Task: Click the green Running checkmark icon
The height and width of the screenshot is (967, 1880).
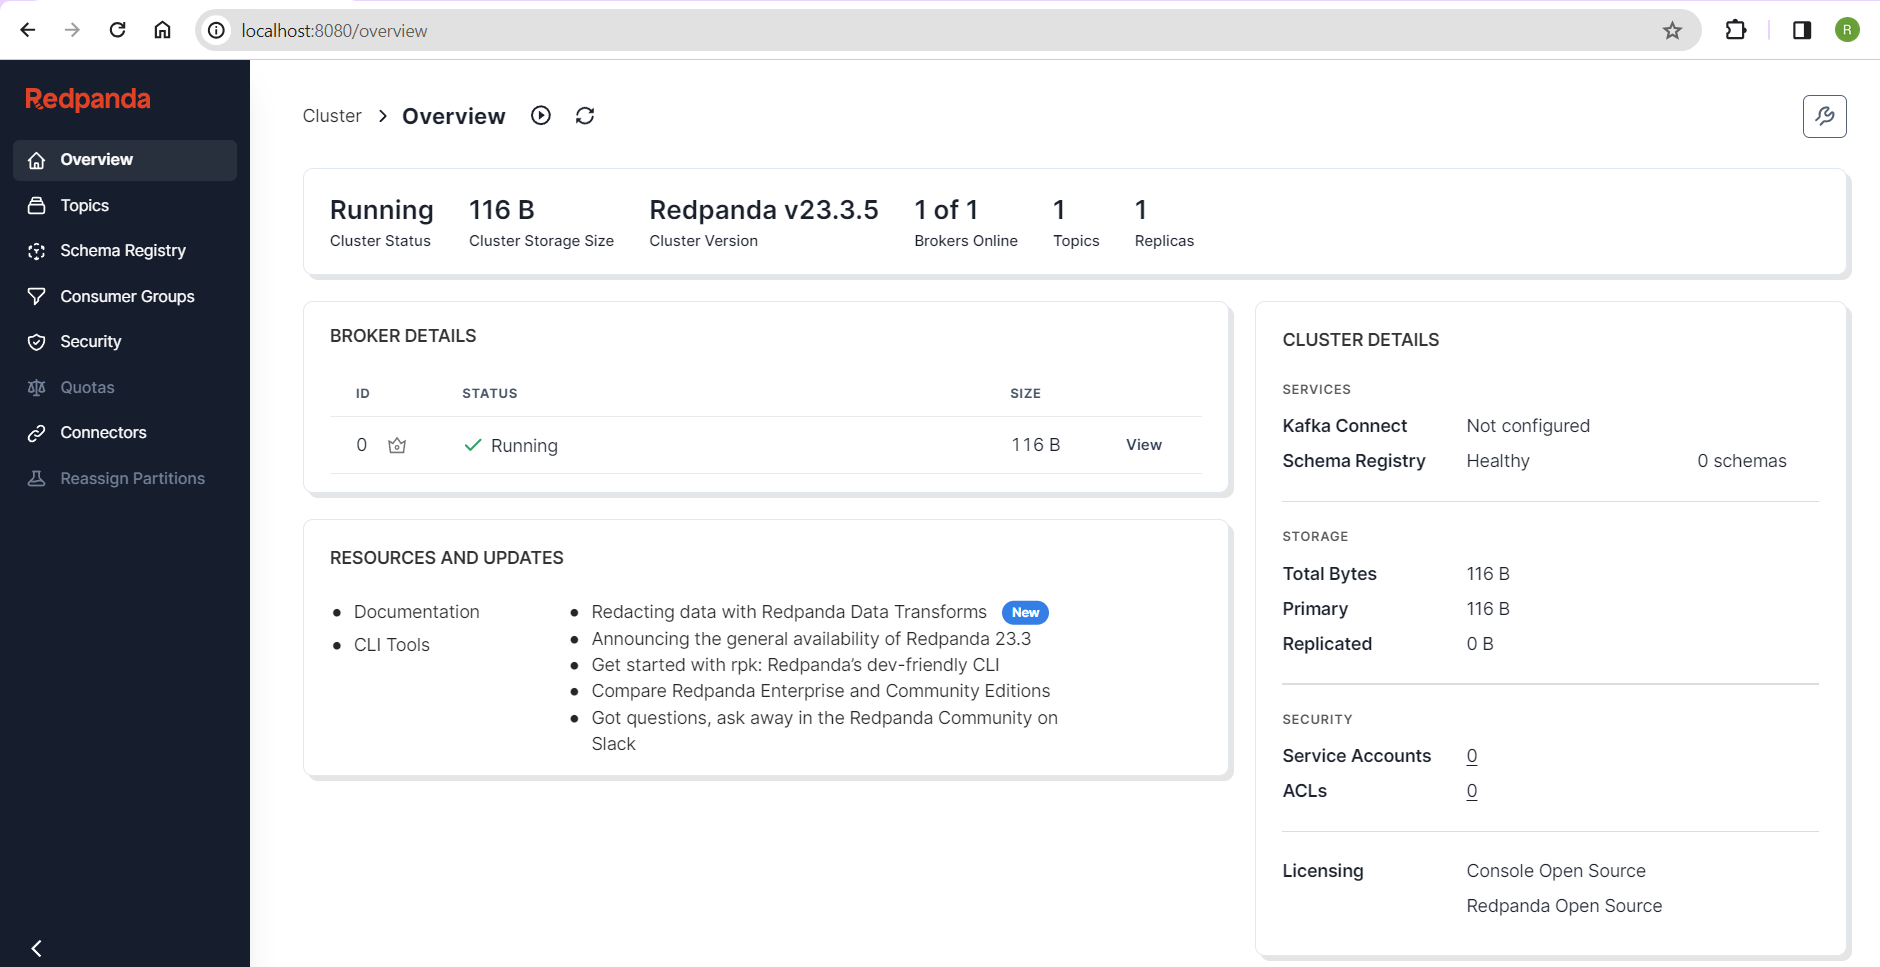Action: point(473,445)
